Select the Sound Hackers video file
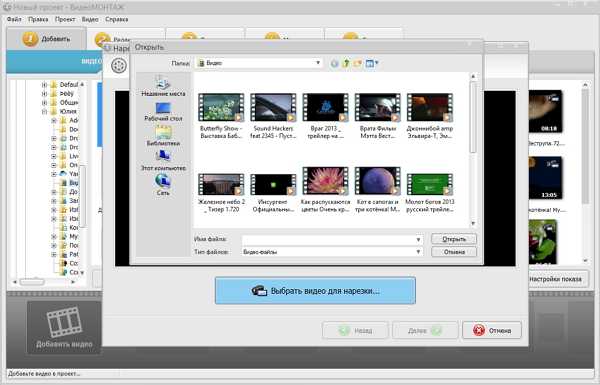Screen dimensions: 600x385 click(x=273, y=116)
